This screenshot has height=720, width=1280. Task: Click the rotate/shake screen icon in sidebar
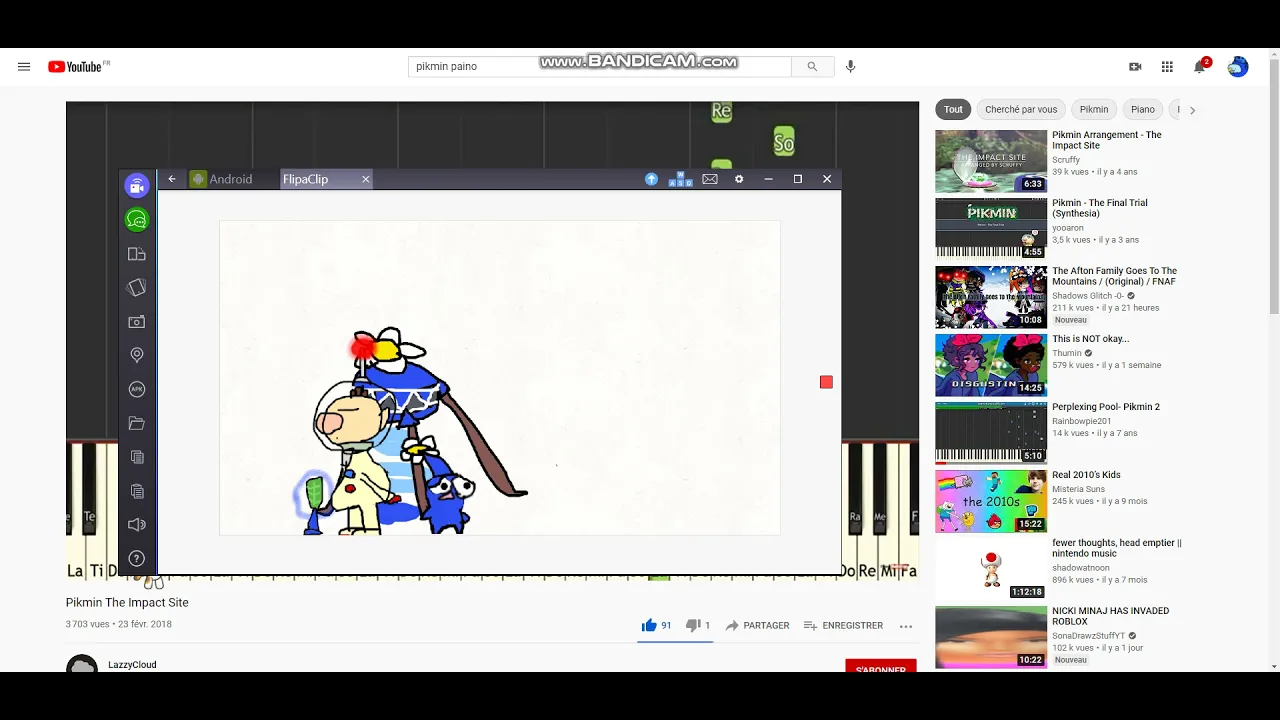[137, 288]
